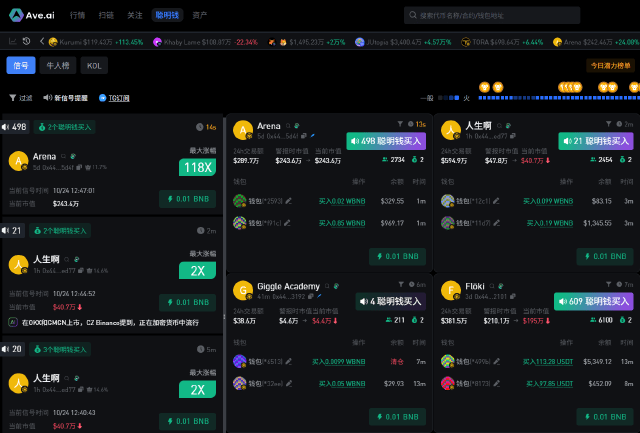Quick buy 0.01 BNB on 人生啊 card
This screenshot has height=433, width=640.
coord(605,256)
